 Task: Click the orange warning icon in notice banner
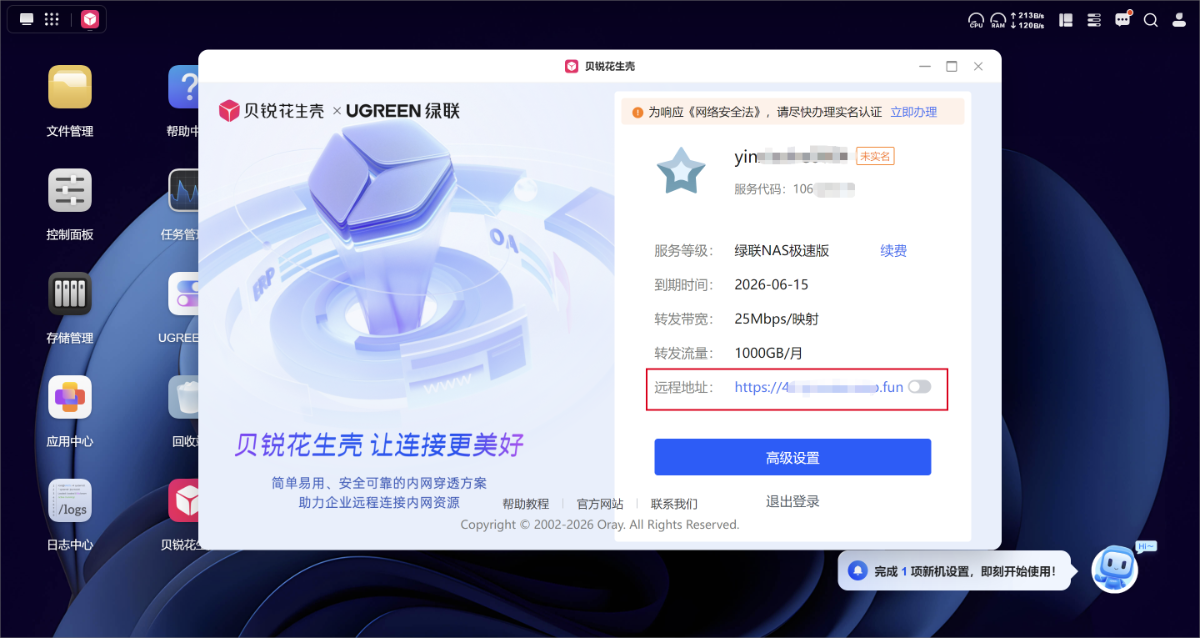(x=638, y=112)
